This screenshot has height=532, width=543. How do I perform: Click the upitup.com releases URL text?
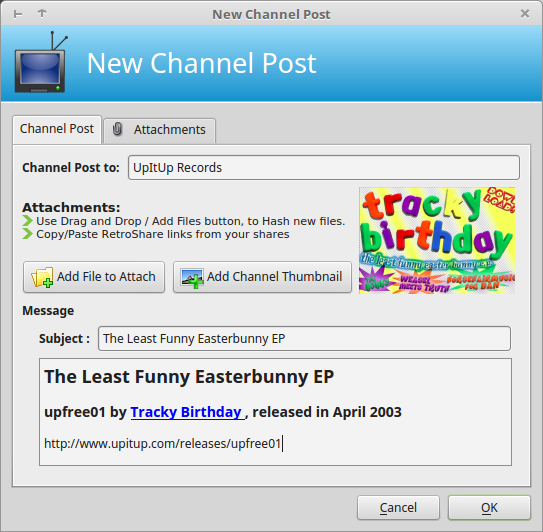pos(162,444)
